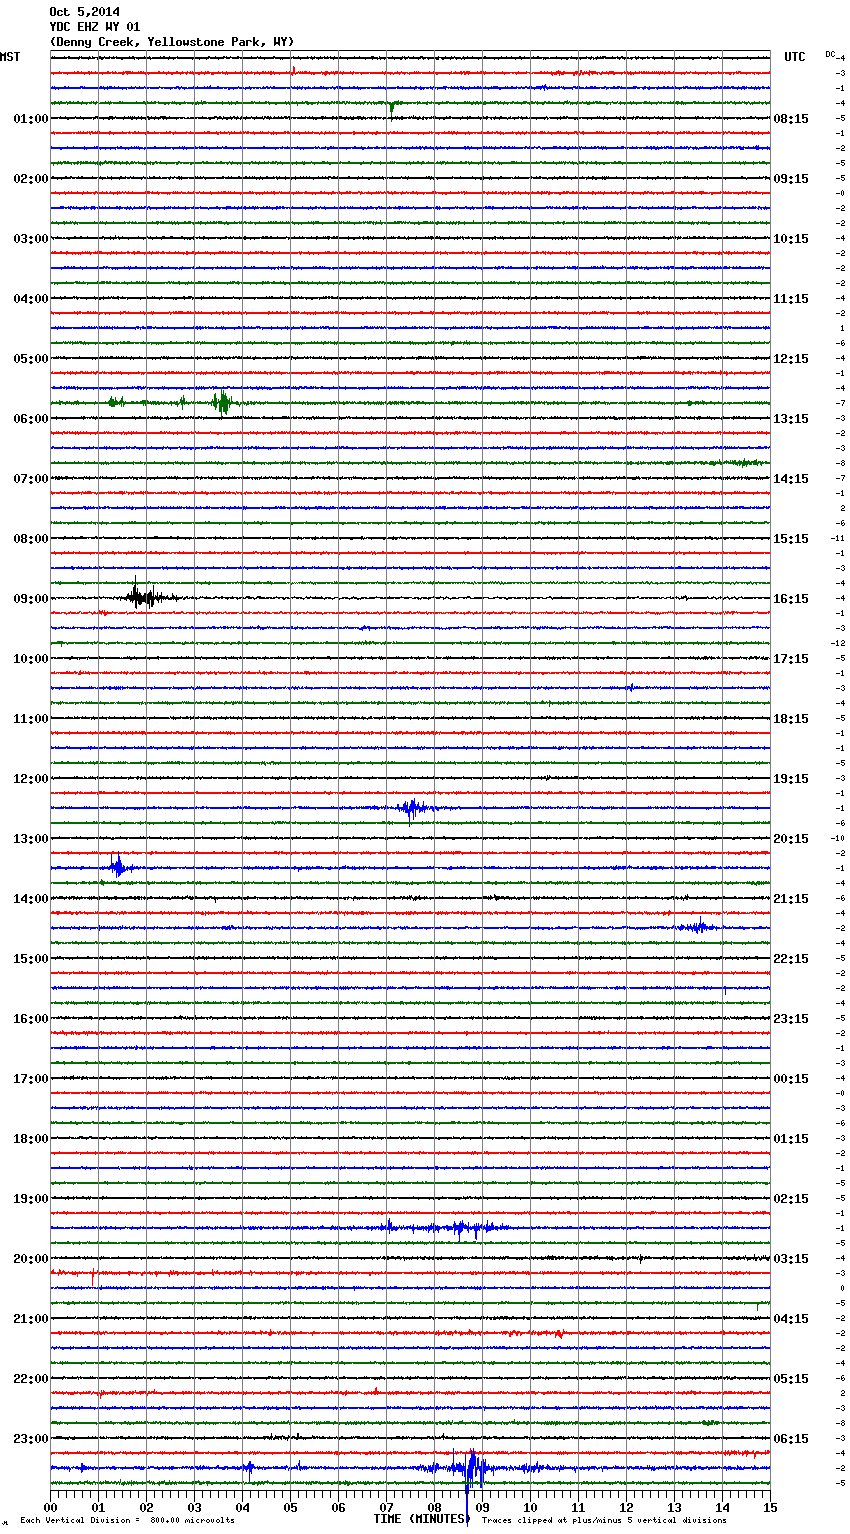
Task: Click the 05 minute tick label on the bottom axis
Action: pos(291,1507)
